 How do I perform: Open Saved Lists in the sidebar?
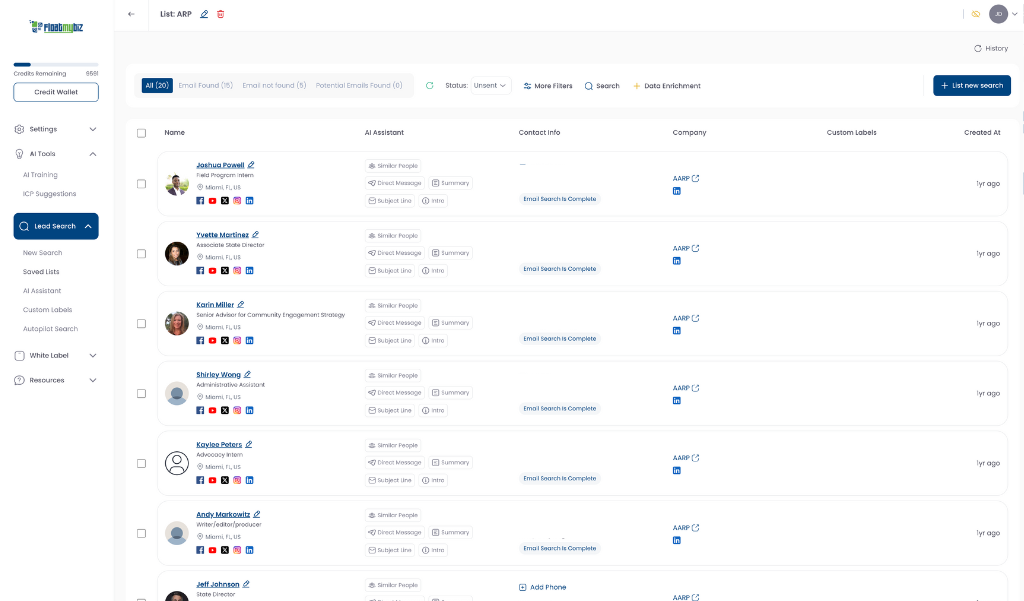(x=41, y=272)
